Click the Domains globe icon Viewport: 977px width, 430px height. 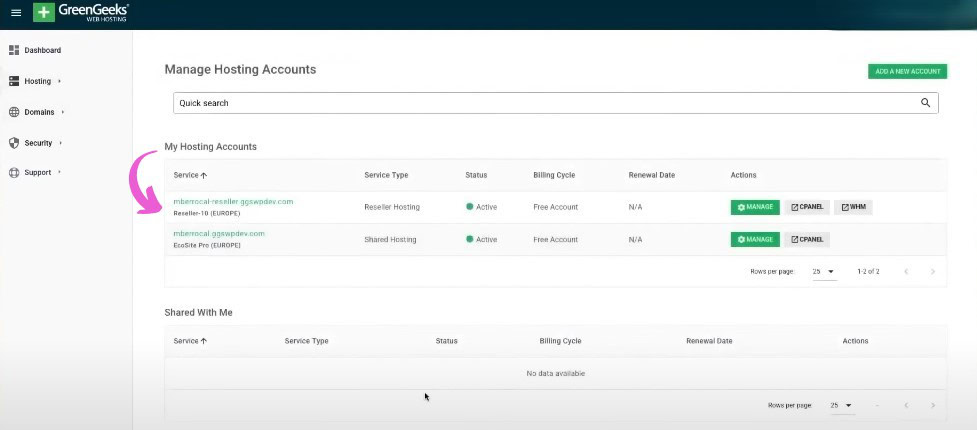(14, 112)
